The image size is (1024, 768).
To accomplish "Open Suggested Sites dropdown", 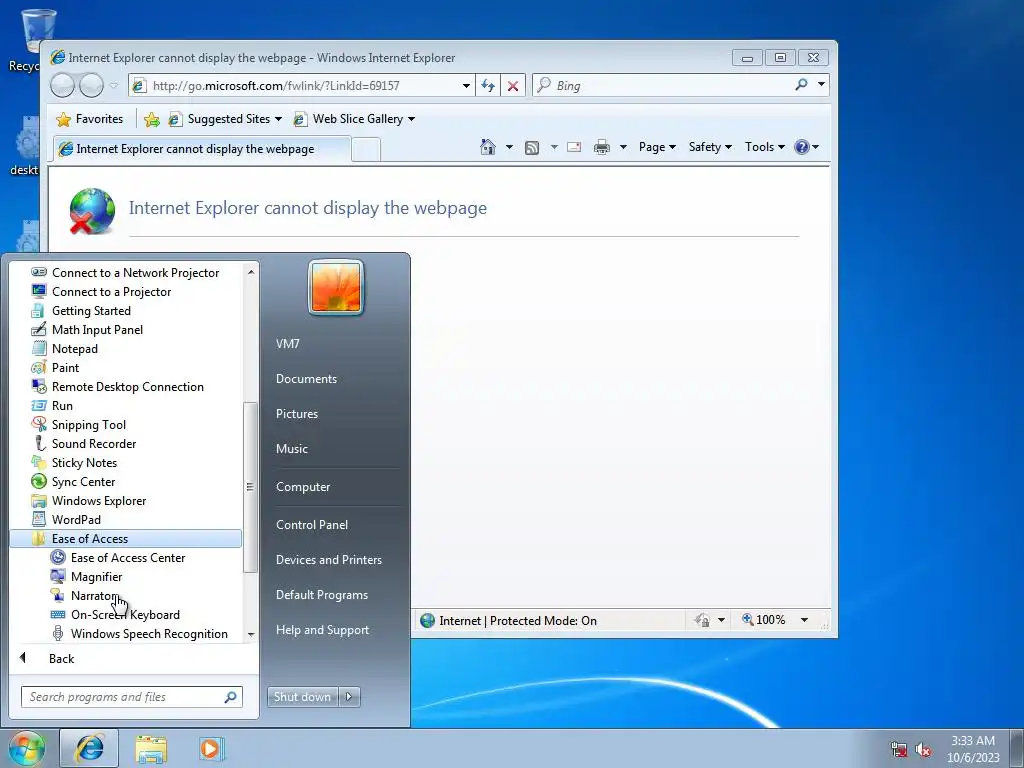I will (x=225, y=119).
